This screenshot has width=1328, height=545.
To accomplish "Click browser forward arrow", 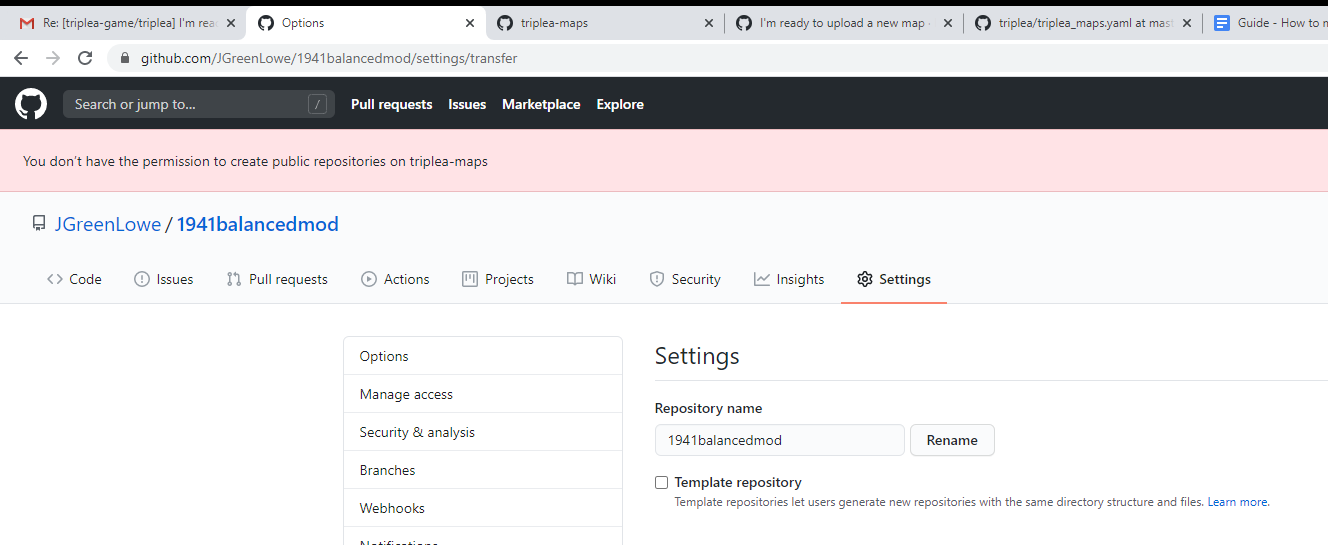I will point(53,58).
